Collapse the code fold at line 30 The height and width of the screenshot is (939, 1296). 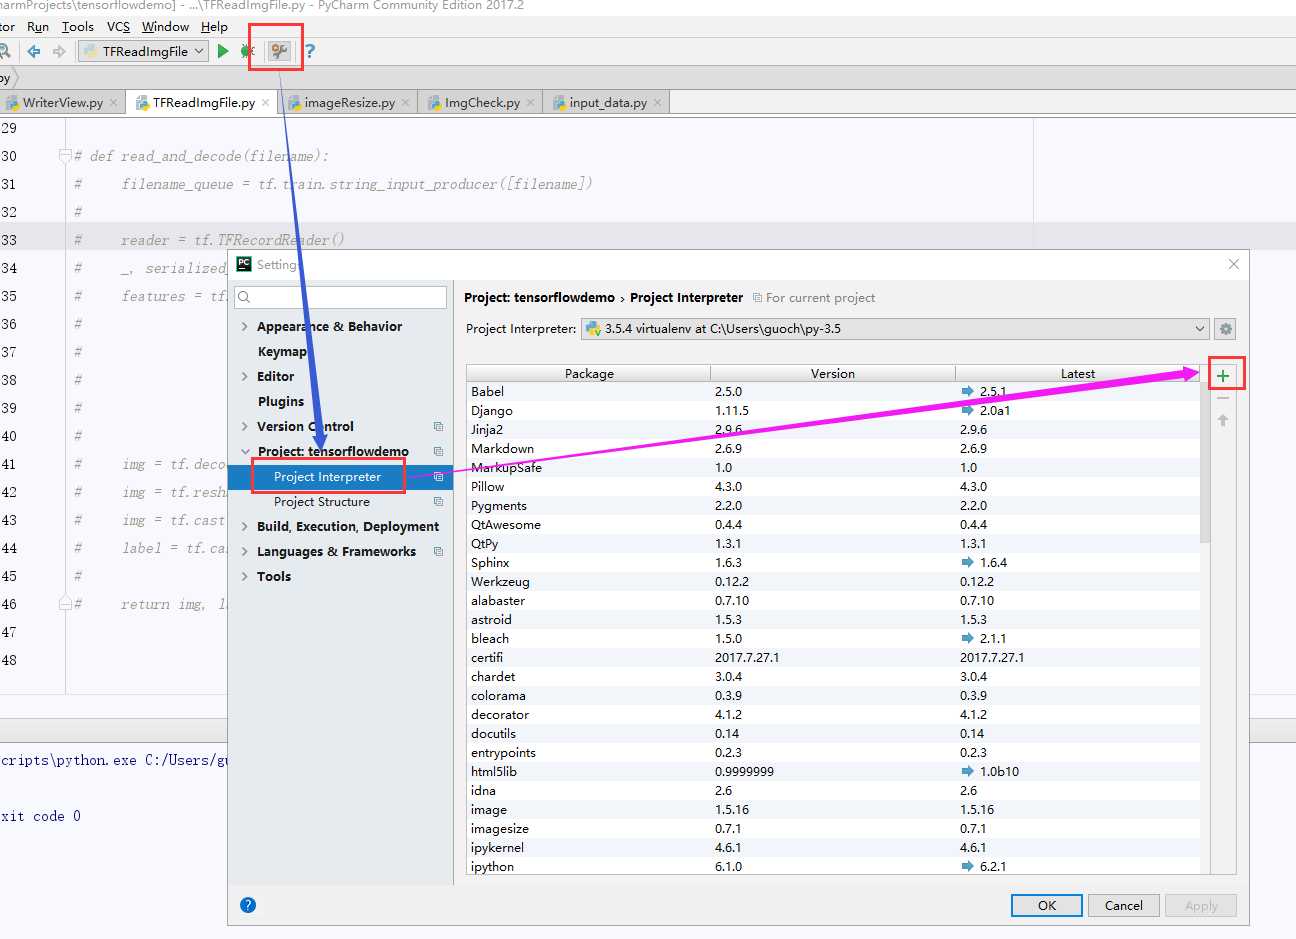click(65, 156)
